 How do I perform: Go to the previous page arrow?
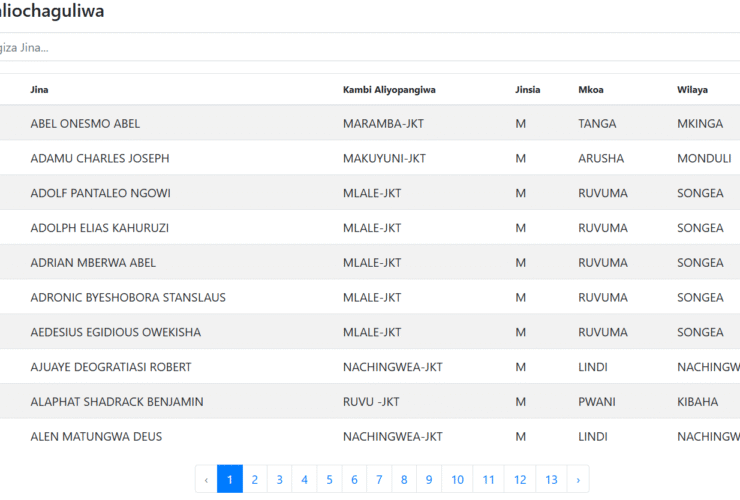[206, 480]
